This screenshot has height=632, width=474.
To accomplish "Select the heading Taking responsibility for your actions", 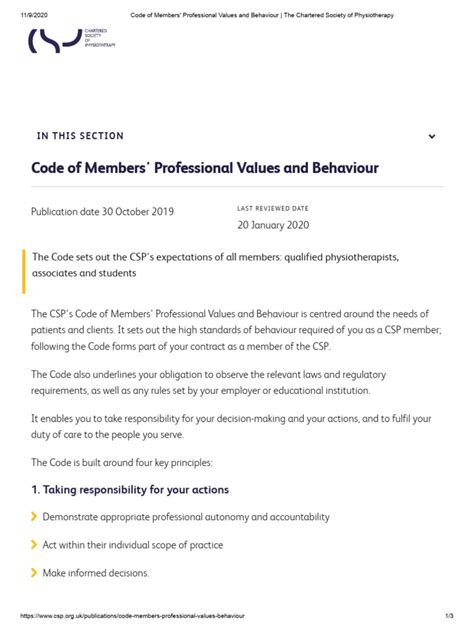I will (130, 490).
